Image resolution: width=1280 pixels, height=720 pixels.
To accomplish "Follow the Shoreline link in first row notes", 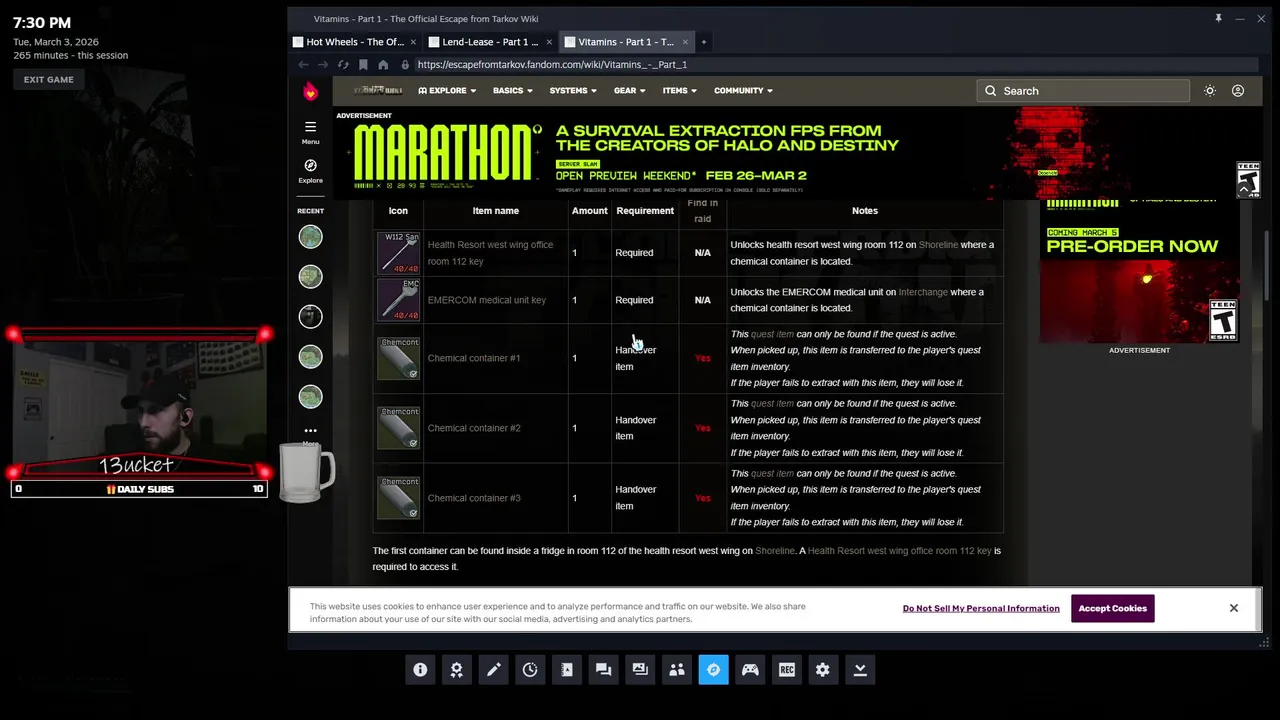I will (938, 245).
